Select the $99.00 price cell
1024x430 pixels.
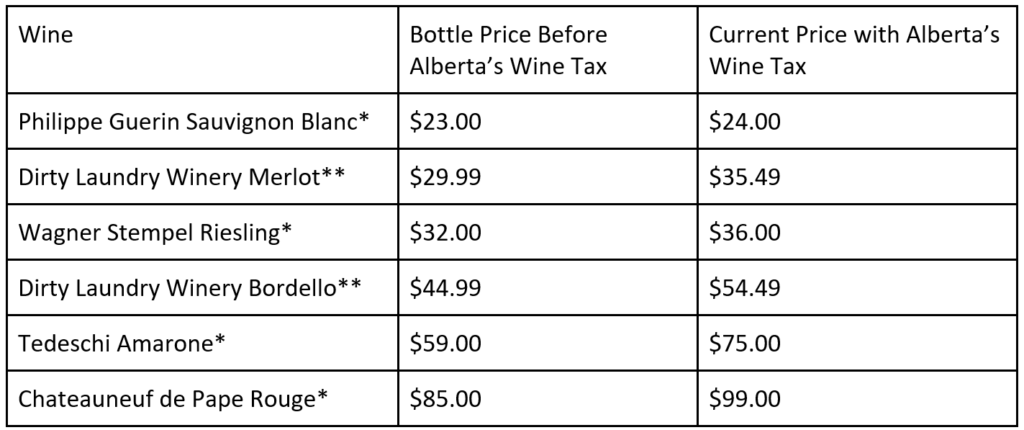[744, 399]
